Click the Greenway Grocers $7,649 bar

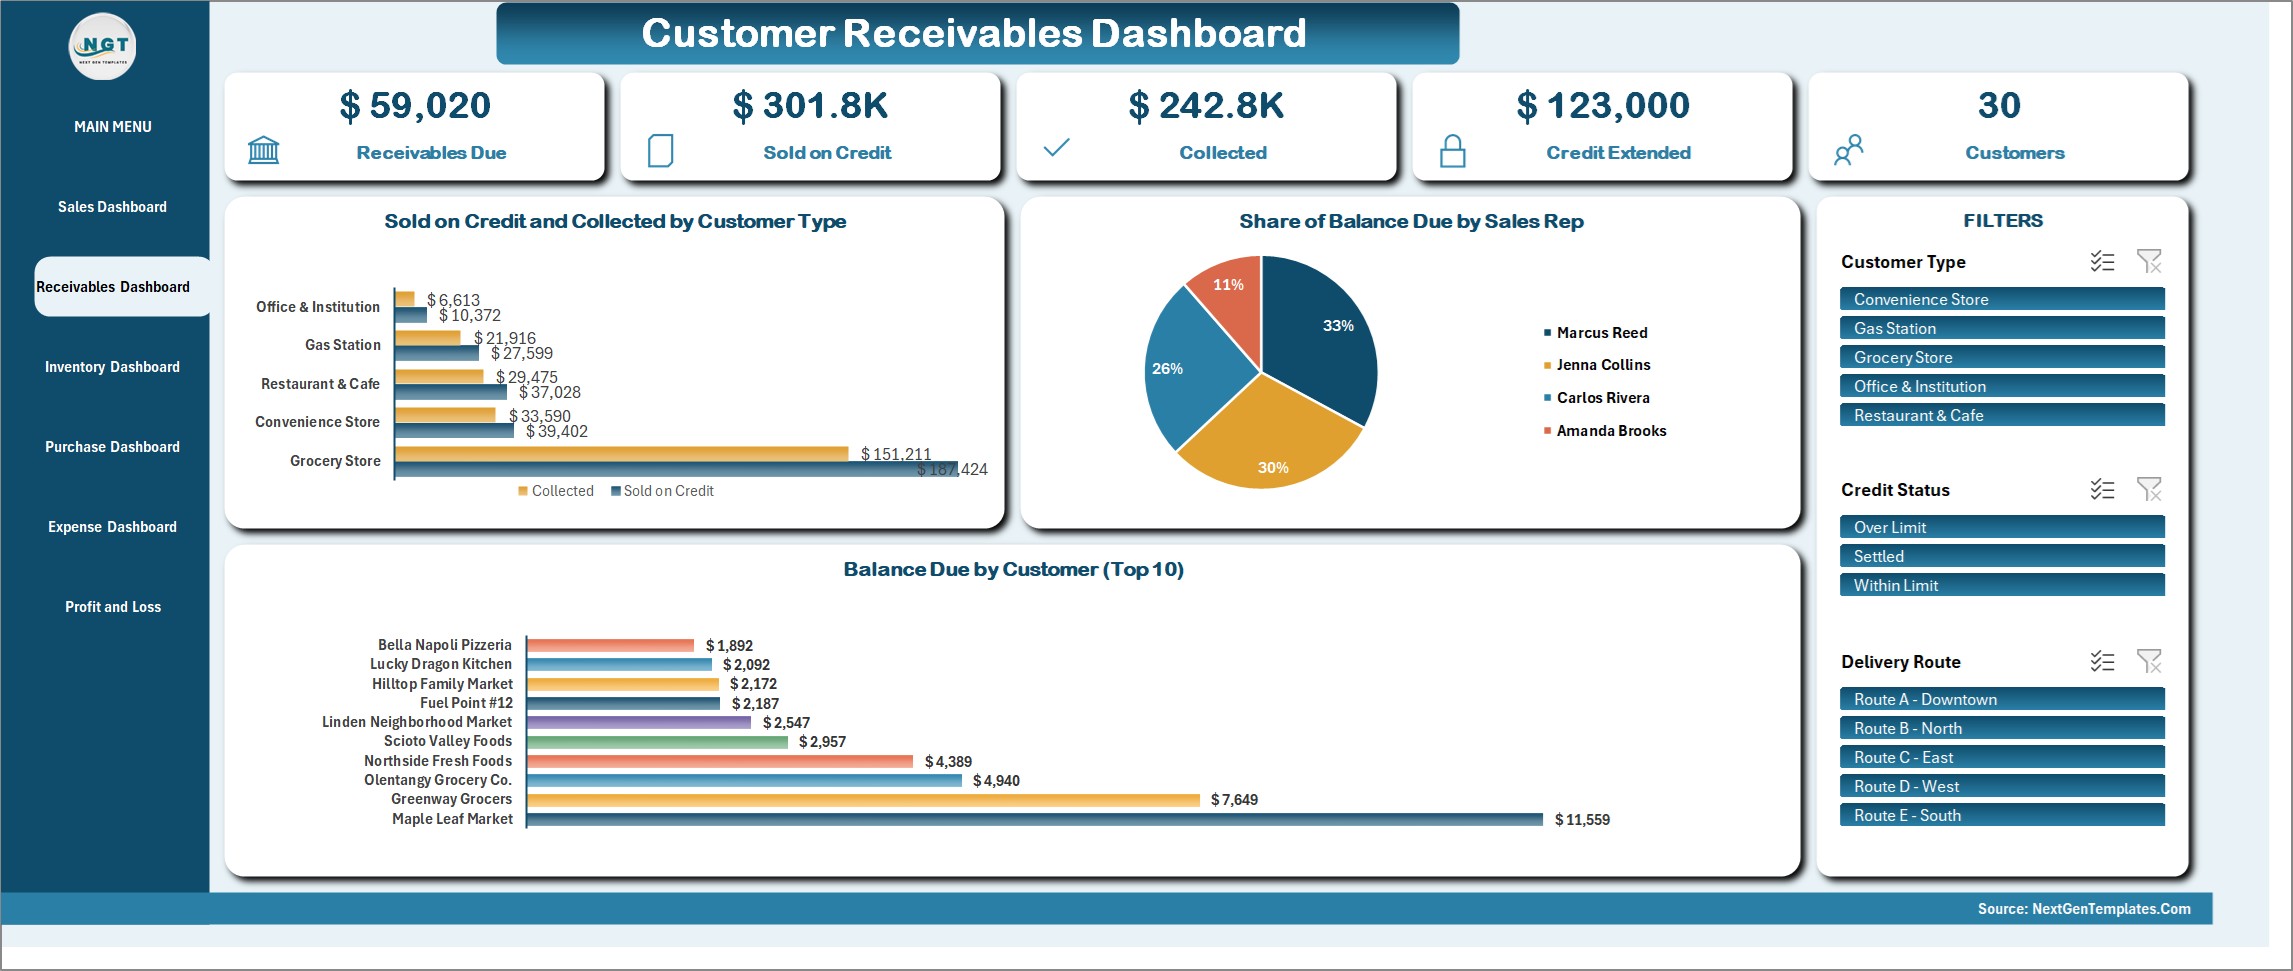point(863,800)
